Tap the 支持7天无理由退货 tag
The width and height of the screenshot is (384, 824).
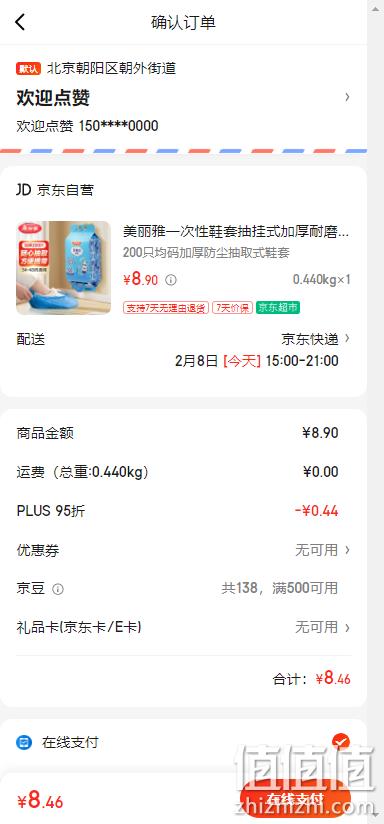[166, 307]
